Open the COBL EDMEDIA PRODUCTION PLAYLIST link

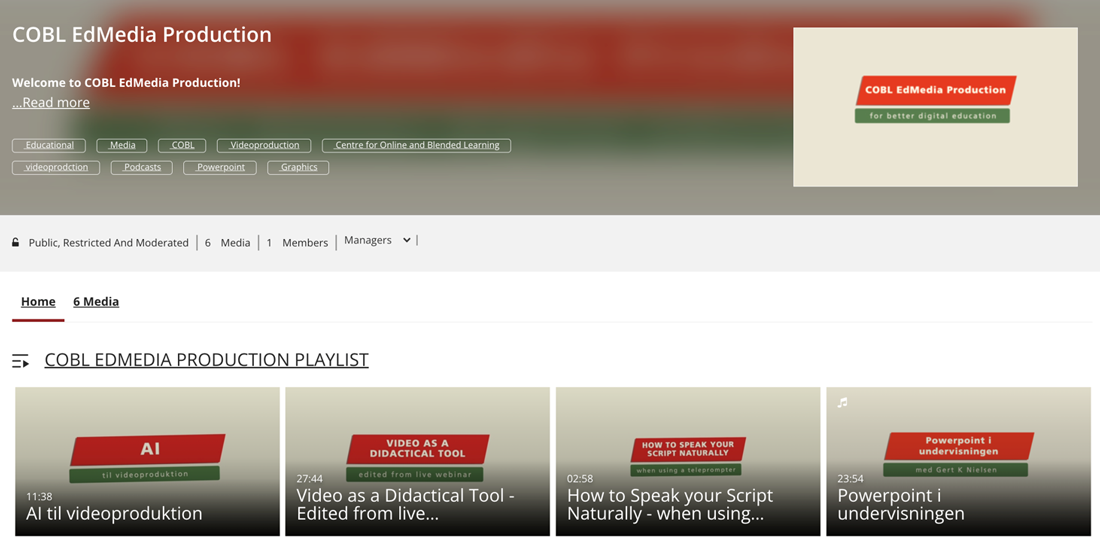coord(206,360)
